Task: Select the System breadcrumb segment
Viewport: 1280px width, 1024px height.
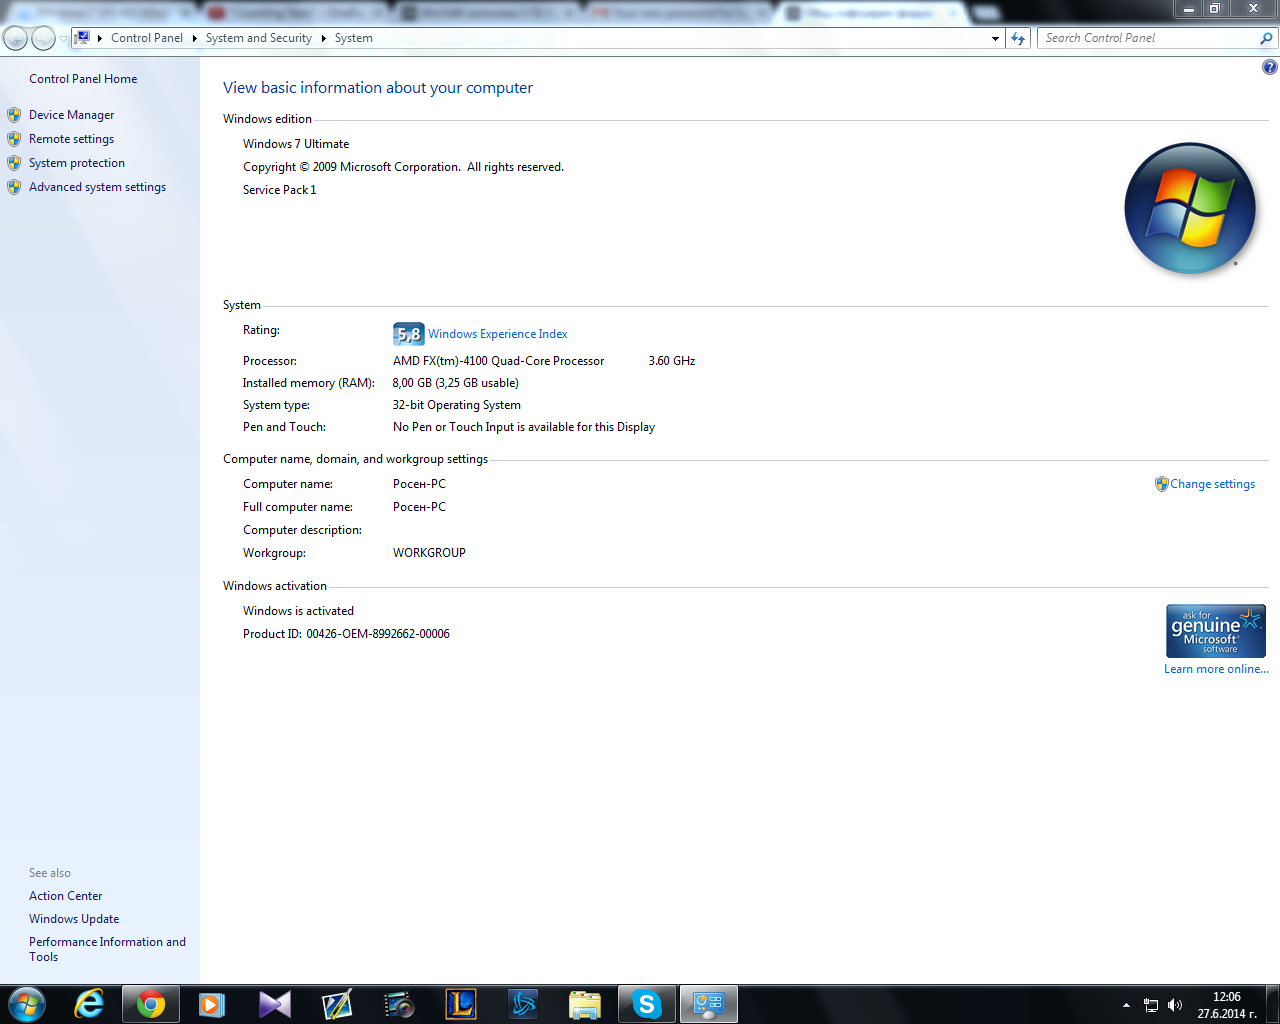Action: click(354, 38)
